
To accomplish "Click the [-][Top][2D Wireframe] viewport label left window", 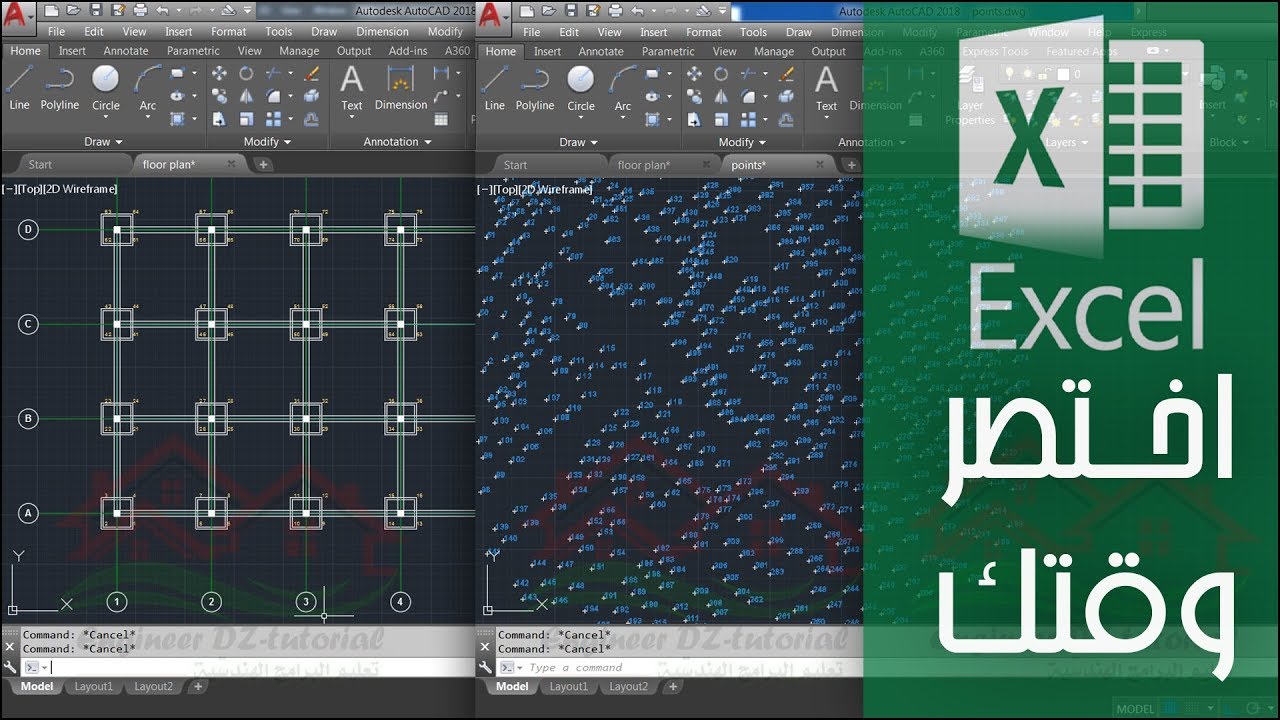I will pyautogui.click(x=59, y=189).
